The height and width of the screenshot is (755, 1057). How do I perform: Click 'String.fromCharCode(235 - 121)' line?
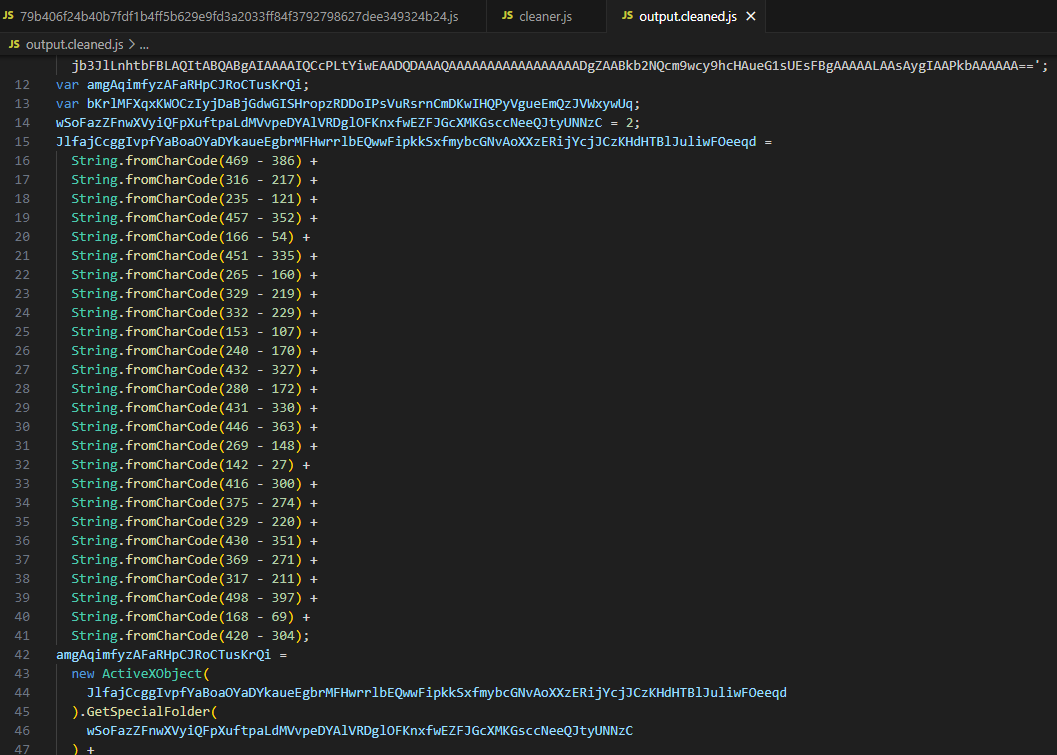point(194,199)
